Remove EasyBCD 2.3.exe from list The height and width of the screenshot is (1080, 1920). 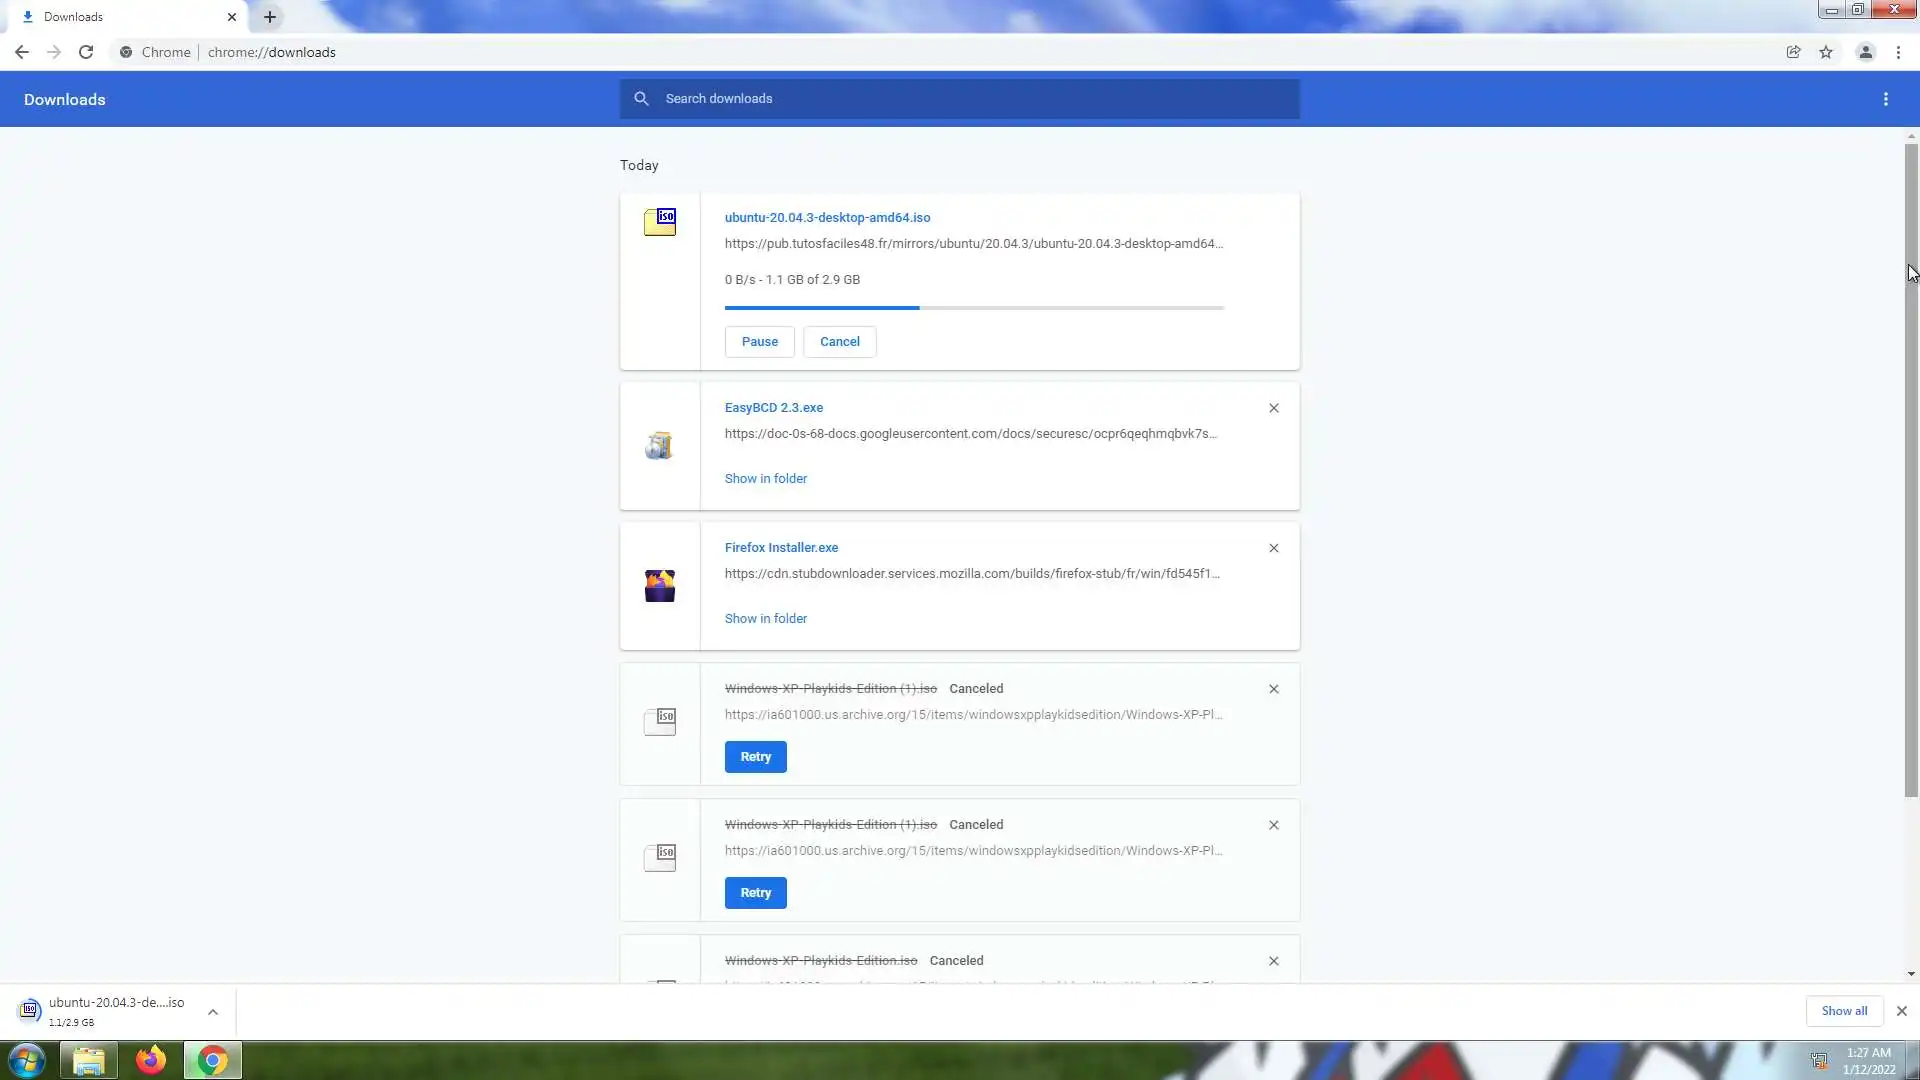[x=1273, y=408]
